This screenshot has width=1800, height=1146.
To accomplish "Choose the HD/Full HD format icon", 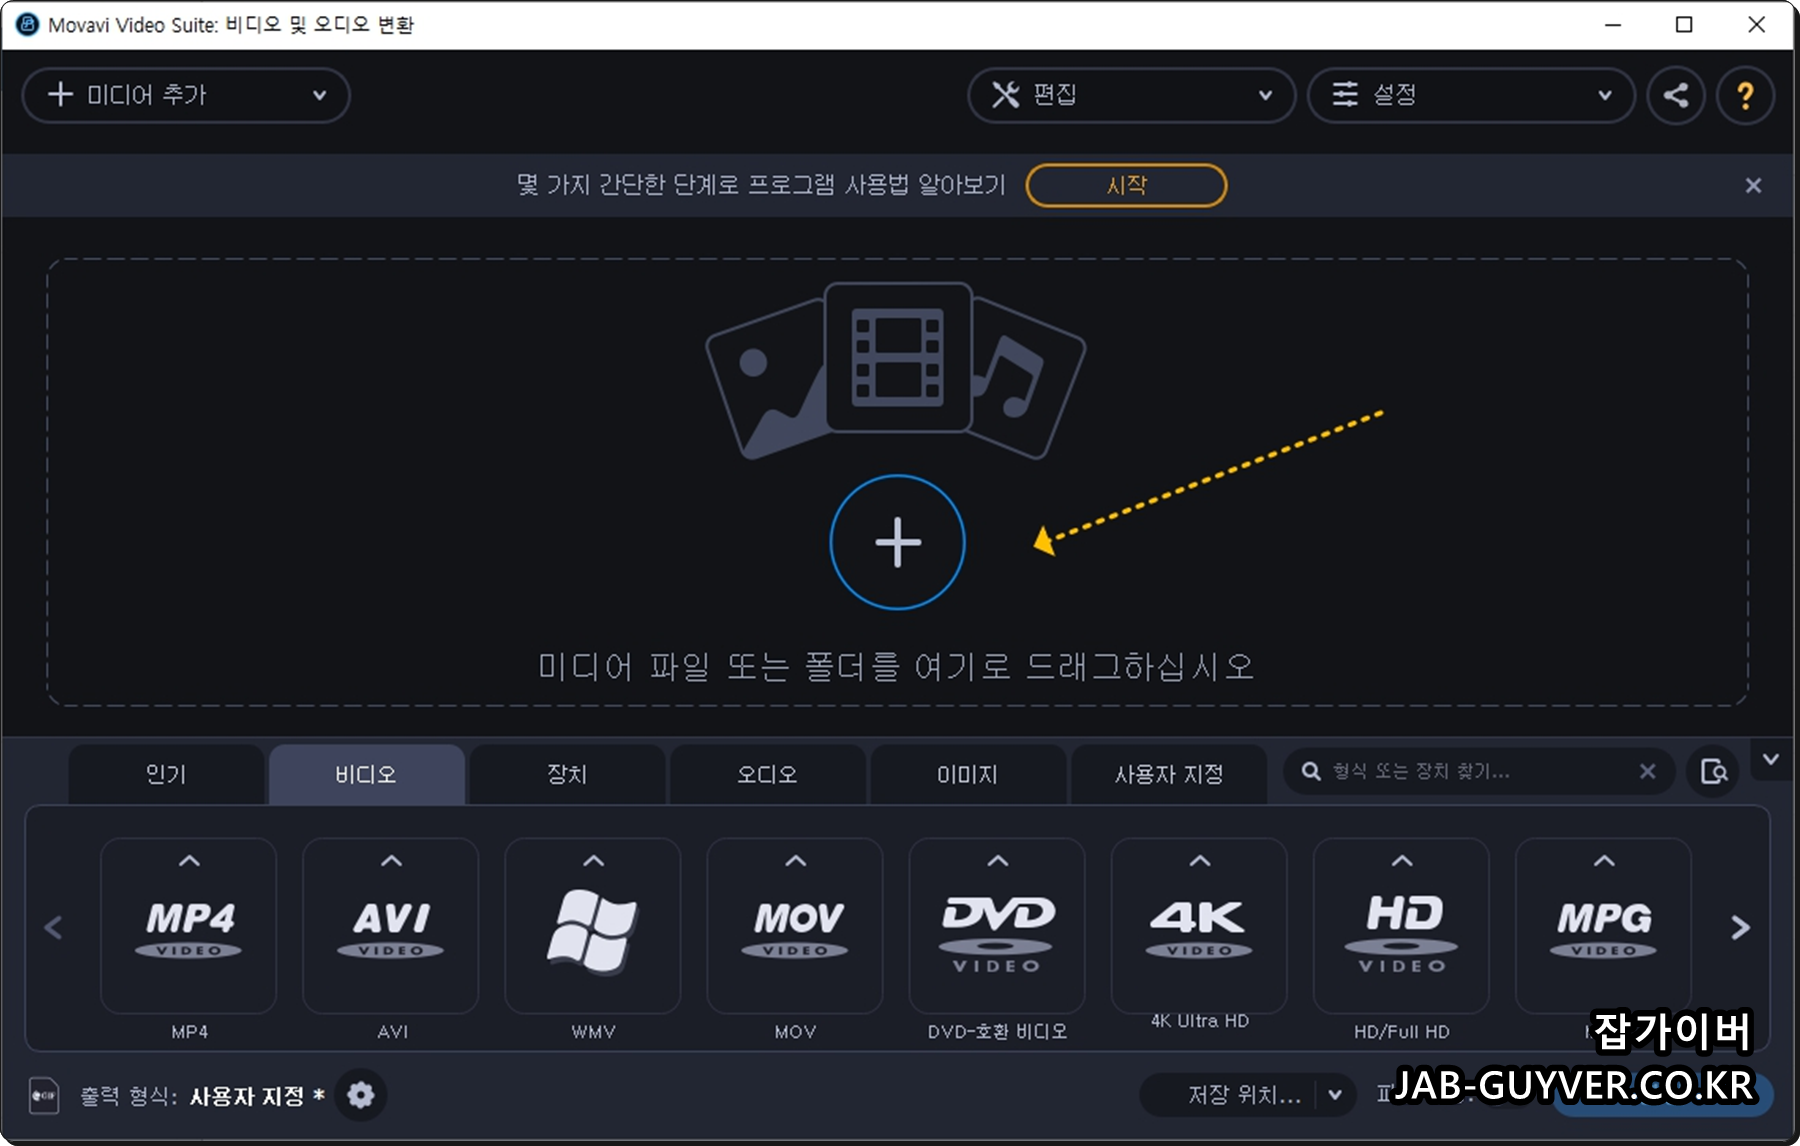I will point(1401,926).
